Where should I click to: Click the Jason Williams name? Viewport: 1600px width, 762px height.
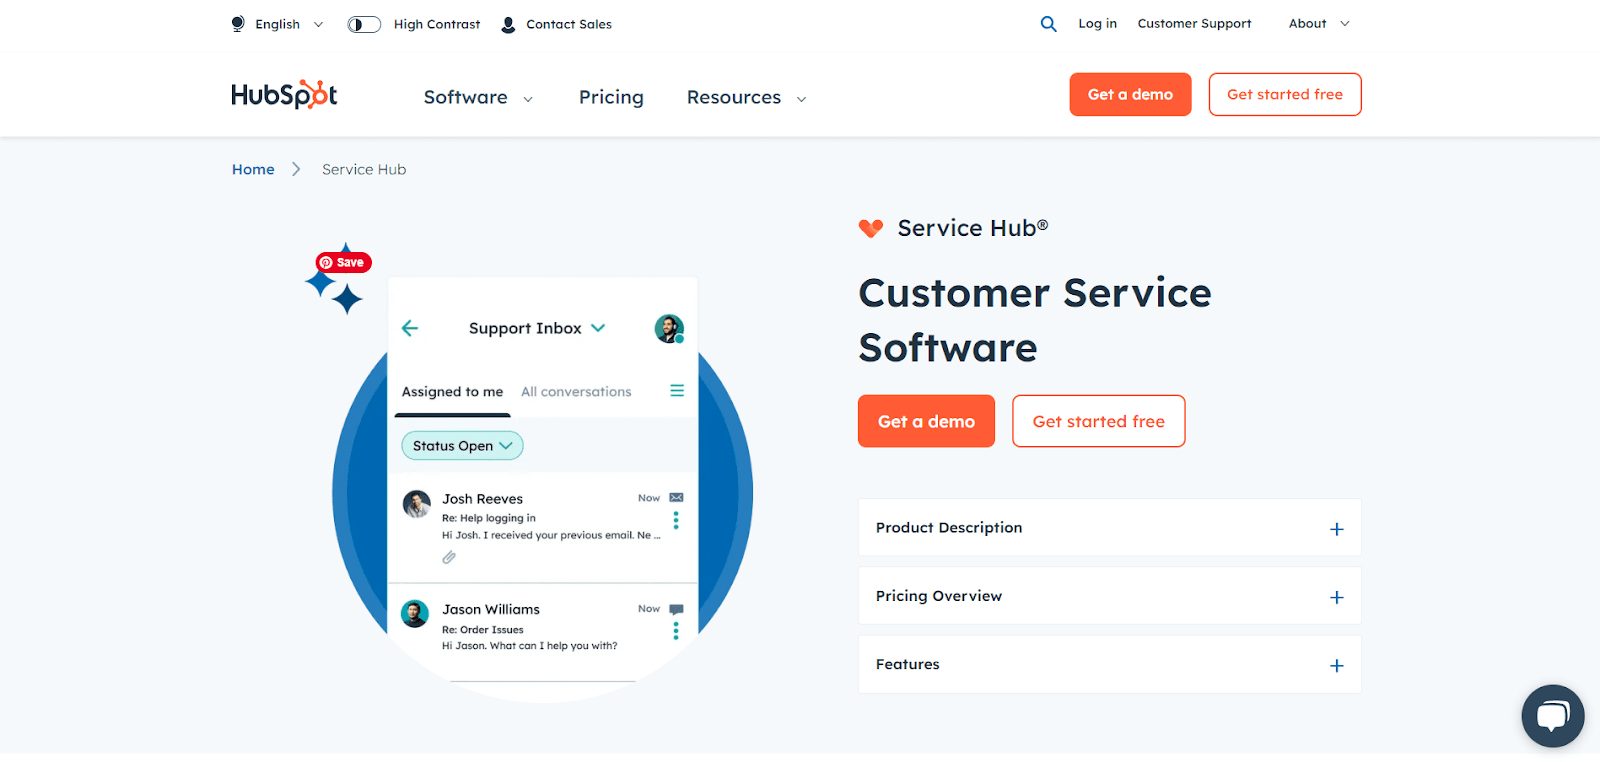click(x=491, y=610)
